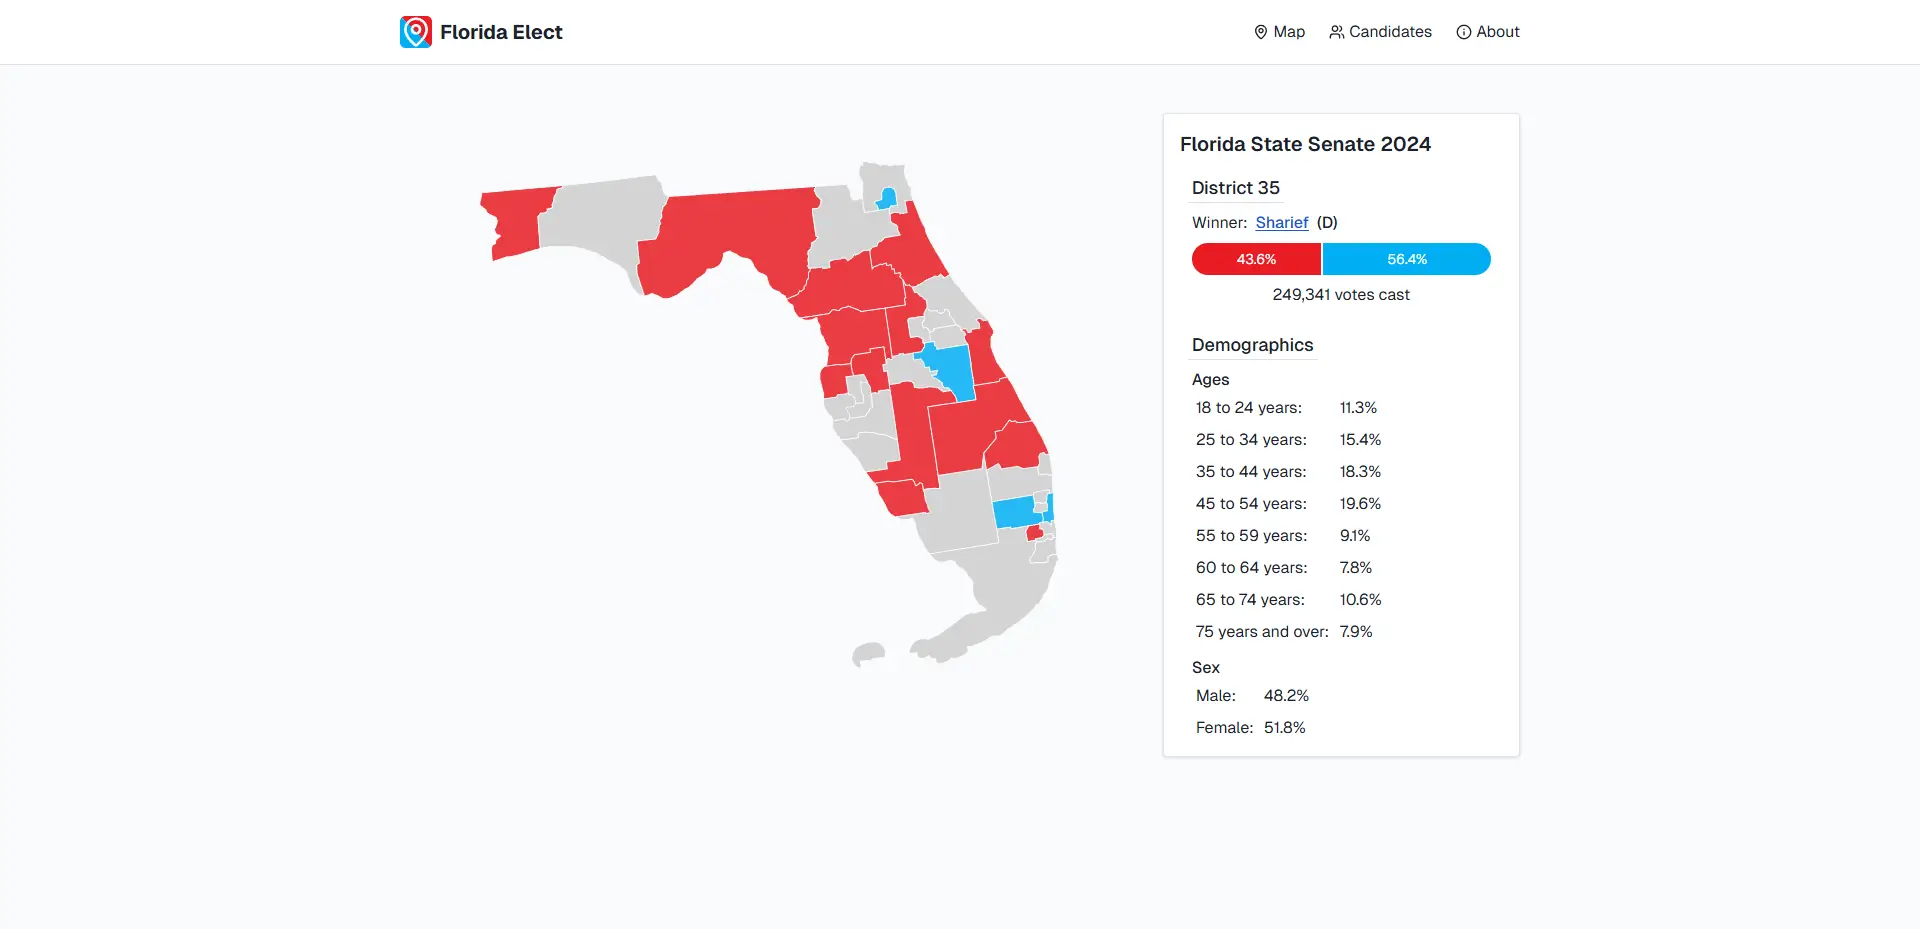Open the Sharief candidate link
The image size is (1920, 929).
click(x=1281, y=222)
